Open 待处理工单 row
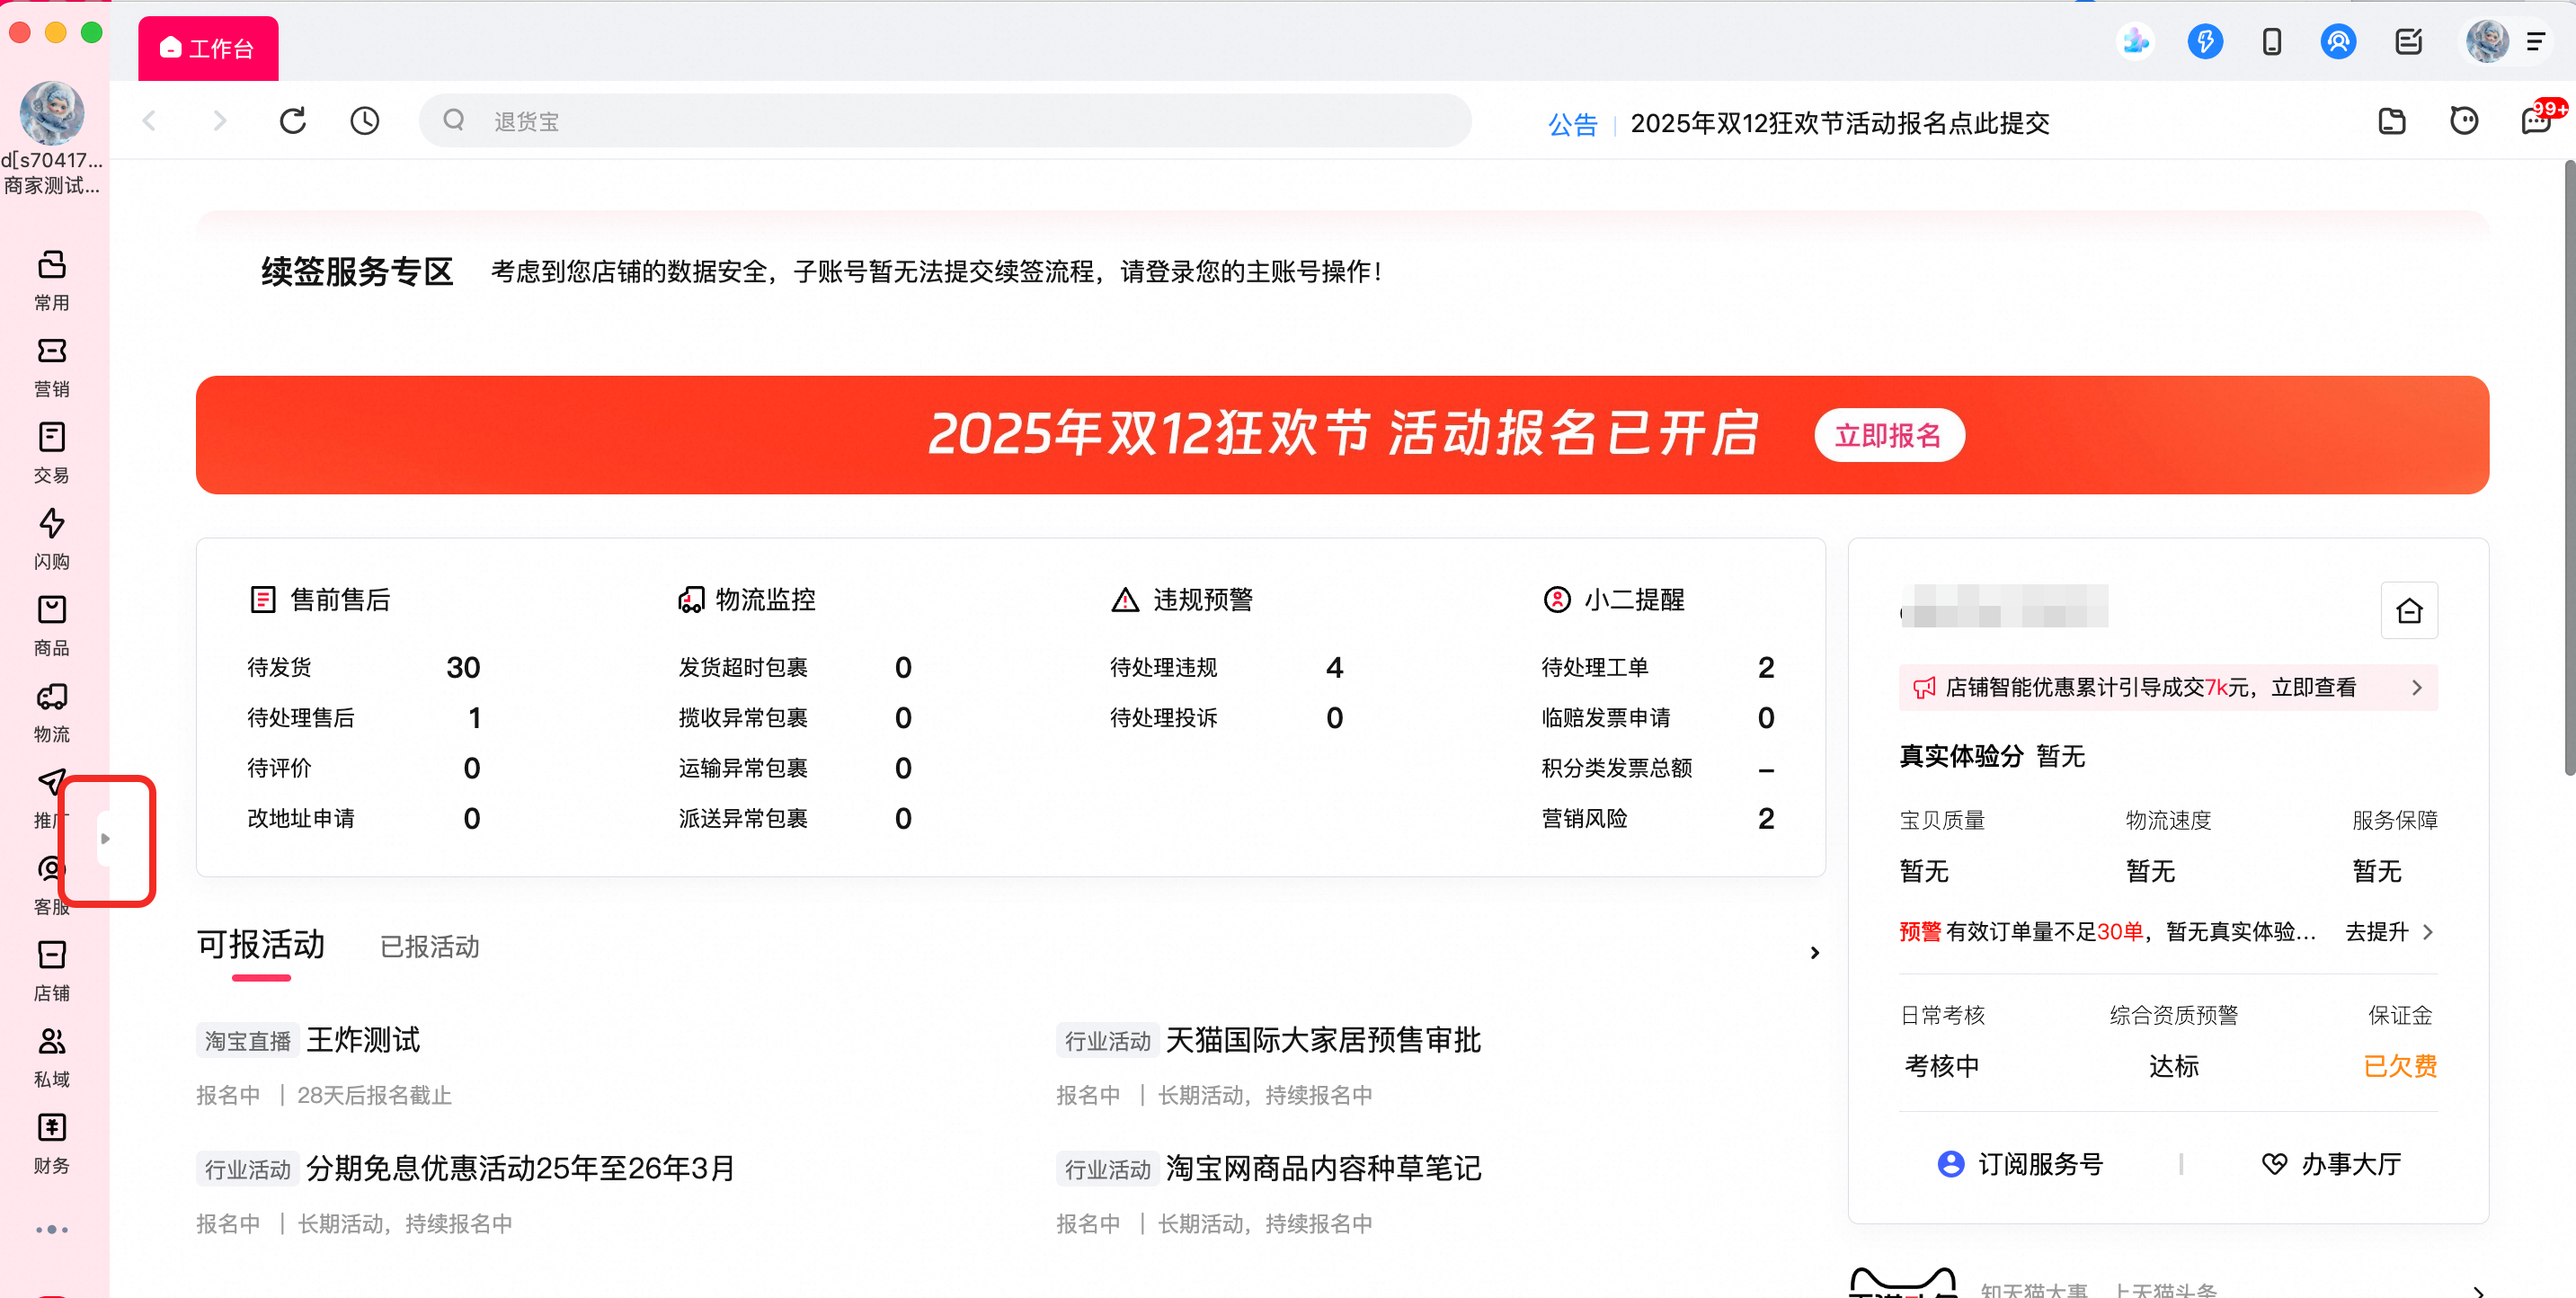 [x=1657, y=667]
